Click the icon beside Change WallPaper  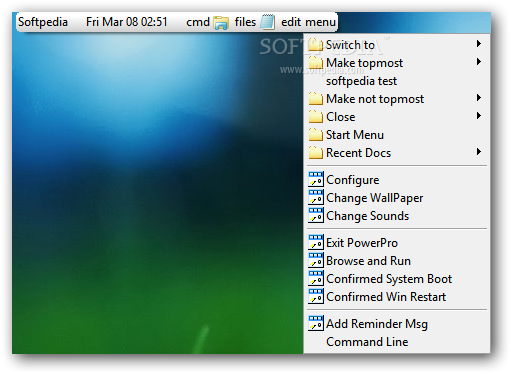coord(316,197)
